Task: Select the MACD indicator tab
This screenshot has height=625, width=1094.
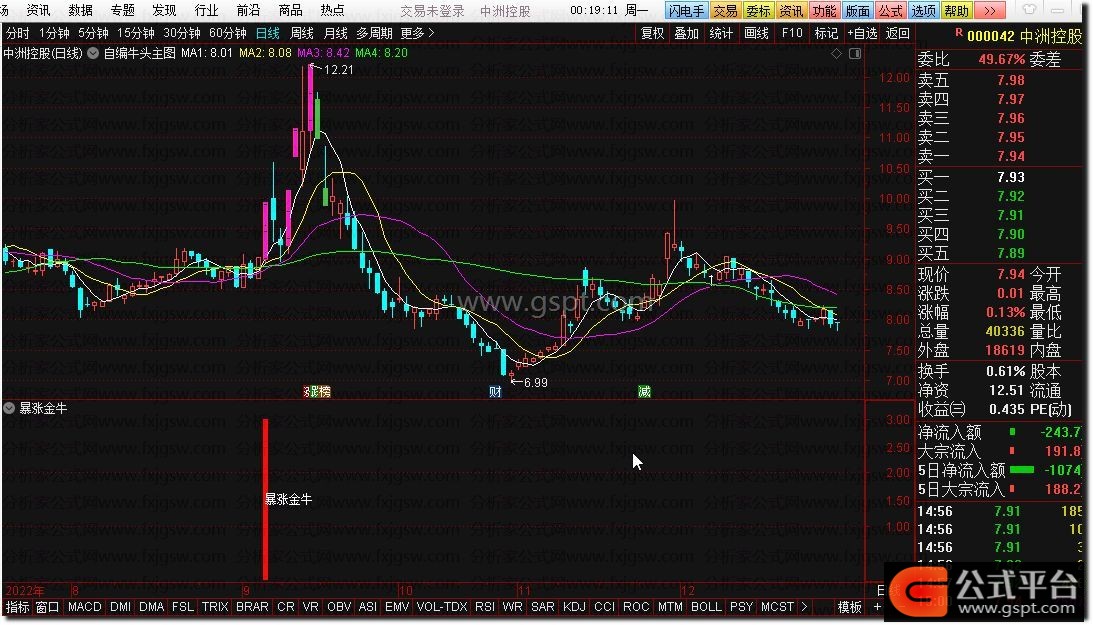Action: tap(84, 607)
